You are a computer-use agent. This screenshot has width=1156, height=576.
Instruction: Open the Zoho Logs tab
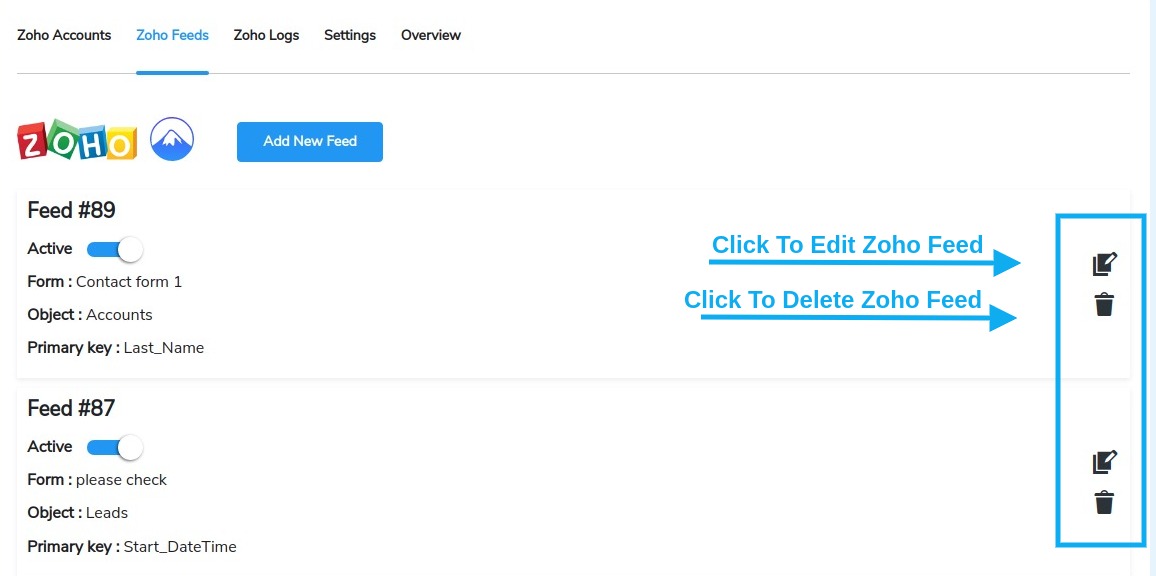[266, 35]
